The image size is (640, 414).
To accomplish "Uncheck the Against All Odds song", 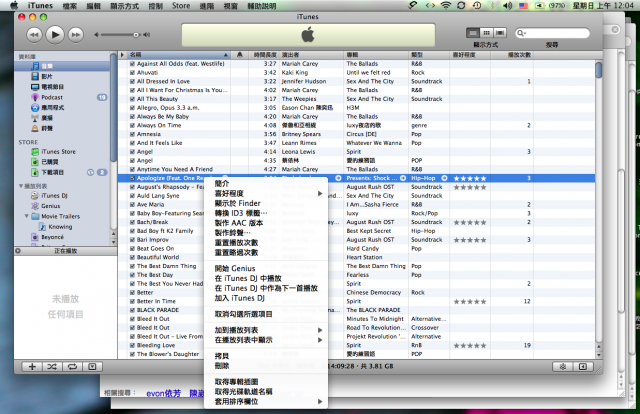I will click(x=132, y=64).
